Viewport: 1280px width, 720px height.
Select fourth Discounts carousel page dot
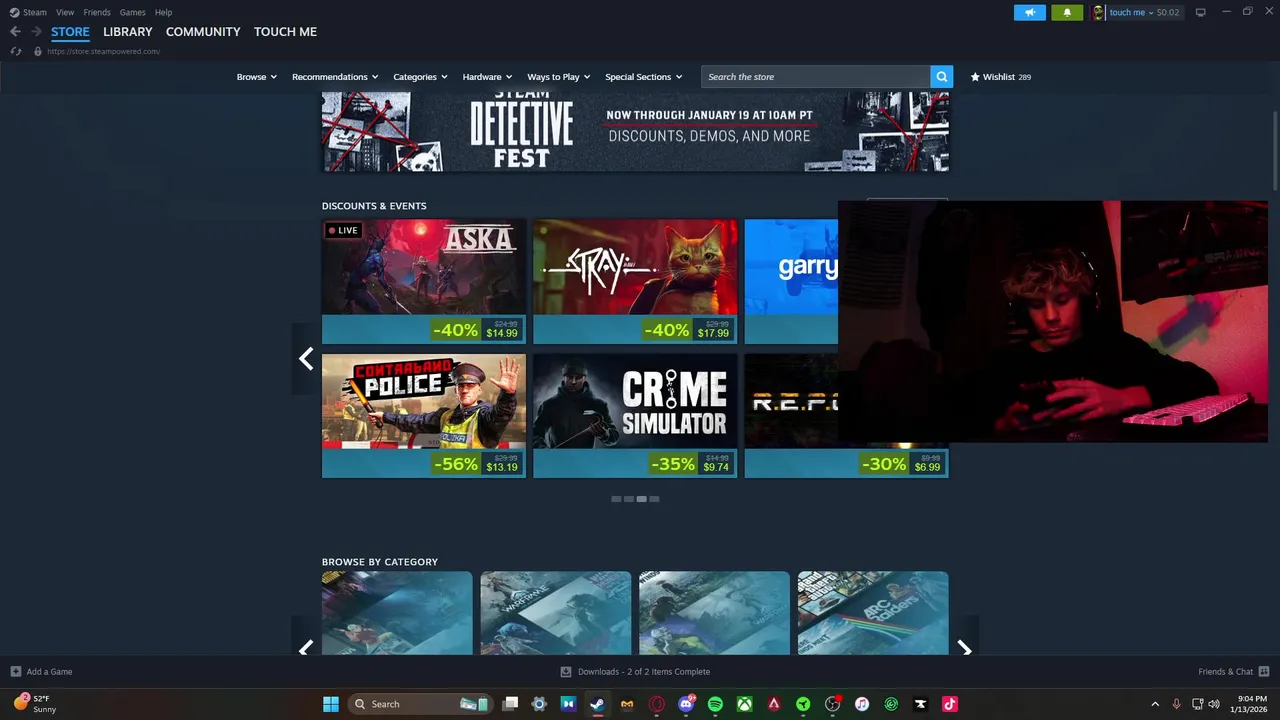click(x=654, y=499)
